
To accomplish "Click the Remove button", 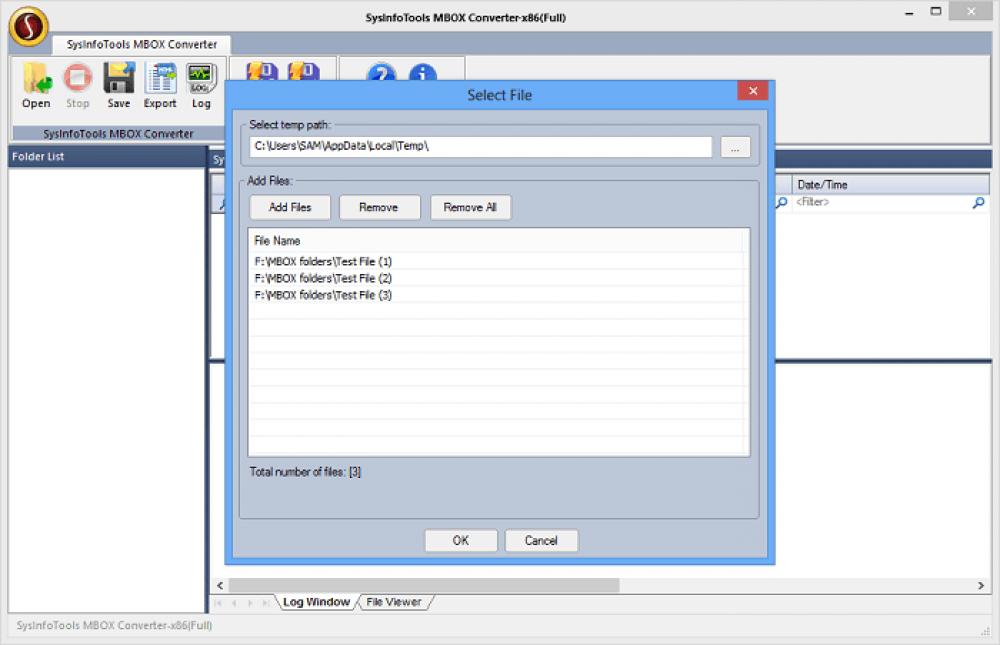I will [x=379, y=207].
